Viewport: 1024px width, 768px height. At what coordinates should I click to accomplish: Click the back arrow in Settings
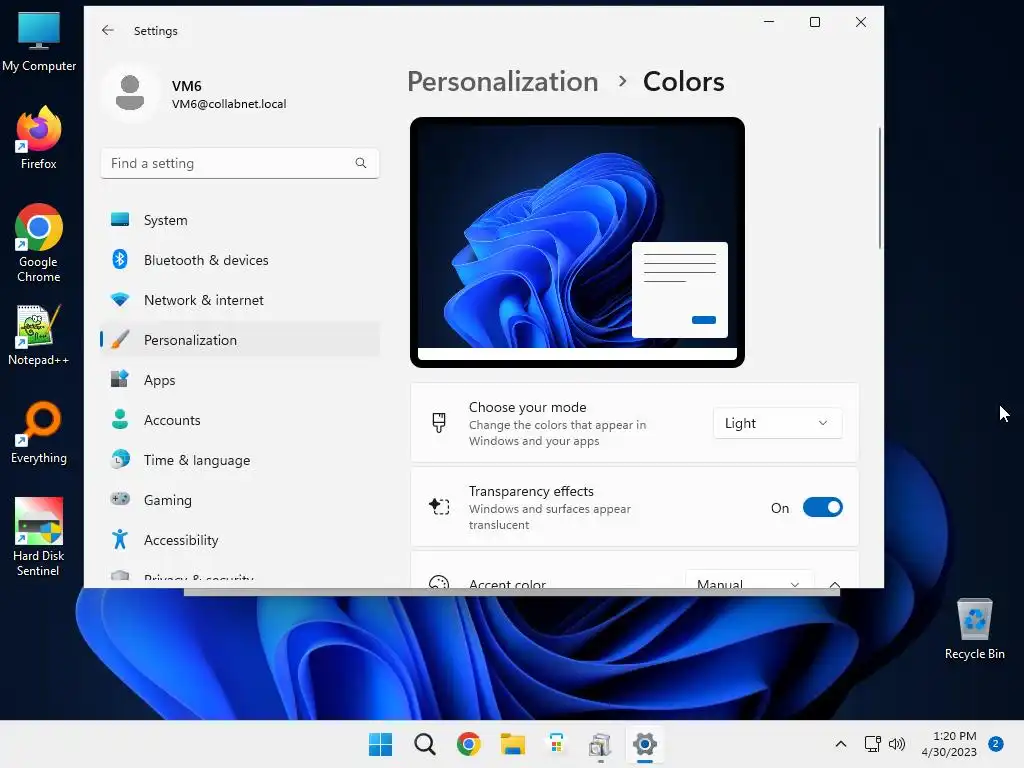[x=108, y=30]
